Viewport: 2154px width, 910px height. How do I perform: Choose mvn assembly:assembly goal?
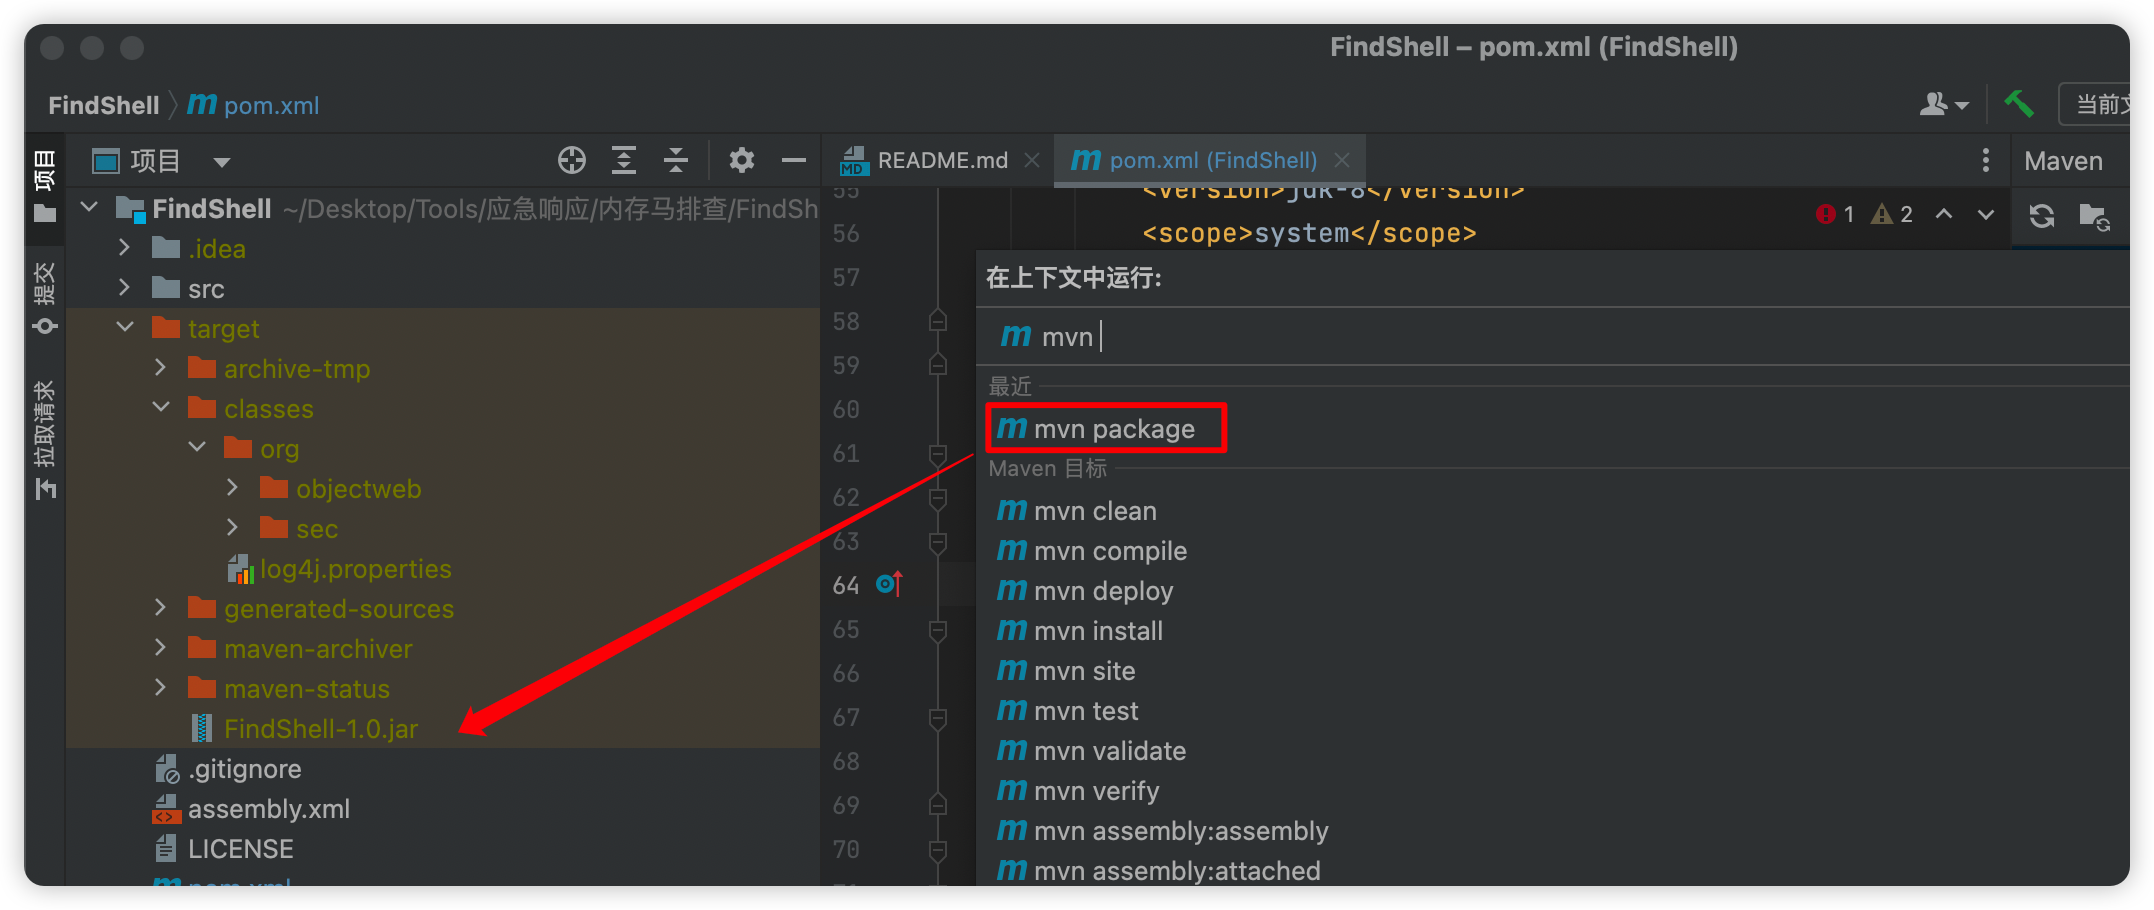[1181, 831]
